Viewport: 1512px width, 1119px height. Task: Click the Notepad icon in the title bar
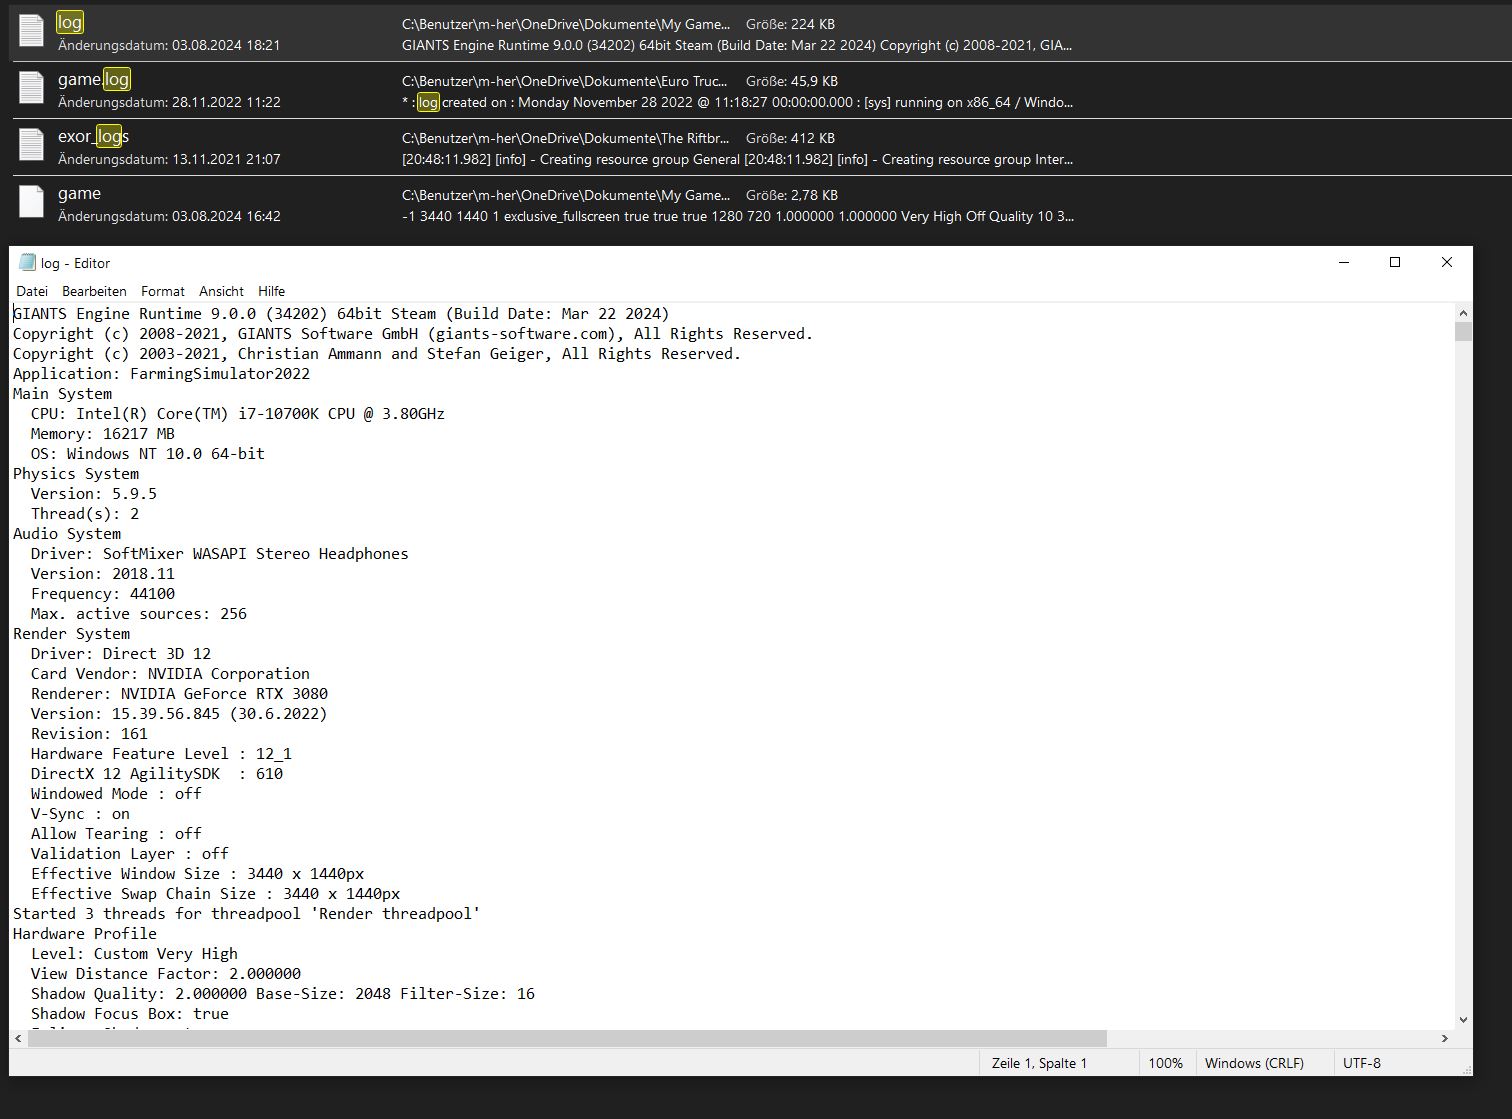pos(27,263)
